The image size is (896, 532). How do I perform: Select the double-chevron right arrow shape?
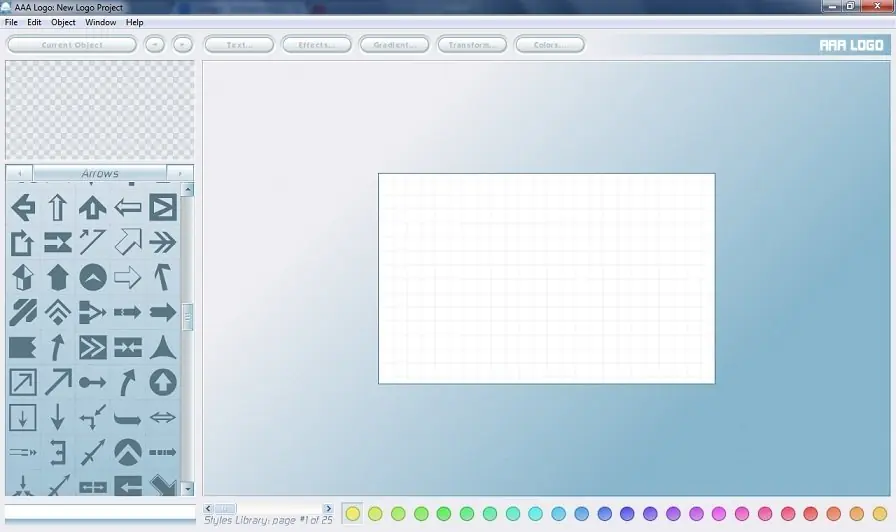pos(163,243)
